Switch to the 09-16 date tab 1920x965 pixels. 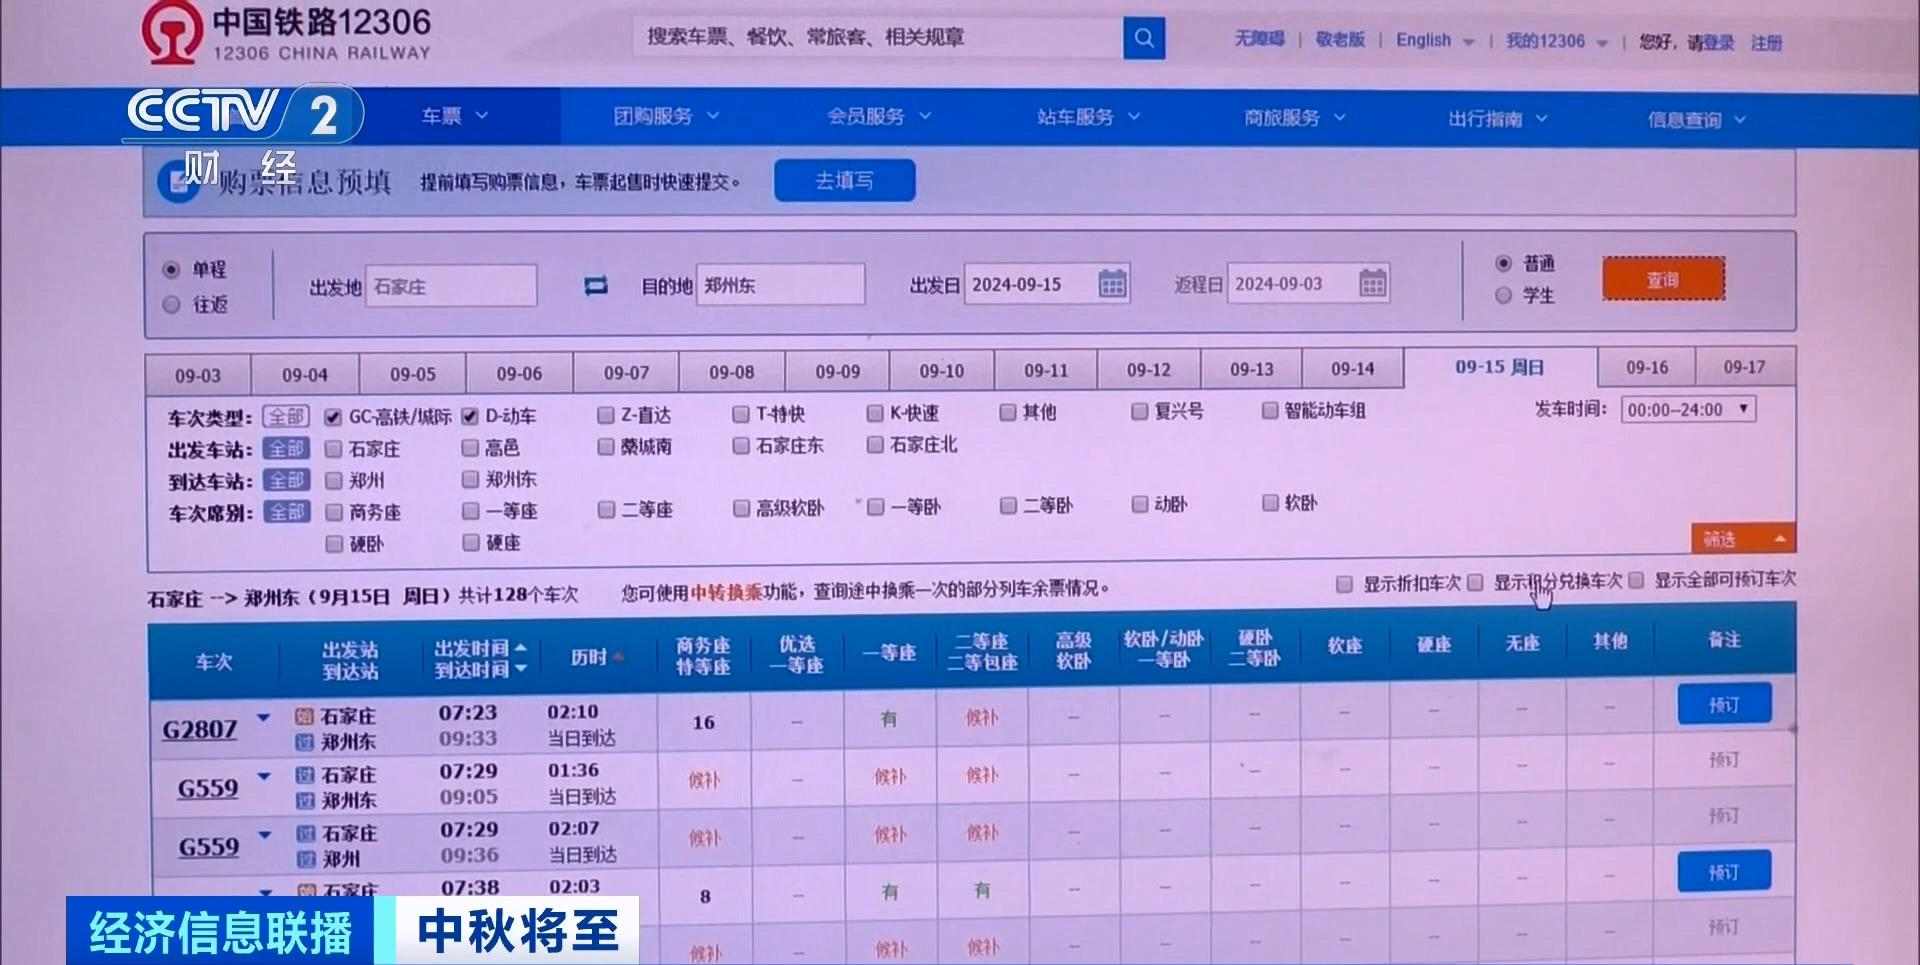click(1647, 368)
